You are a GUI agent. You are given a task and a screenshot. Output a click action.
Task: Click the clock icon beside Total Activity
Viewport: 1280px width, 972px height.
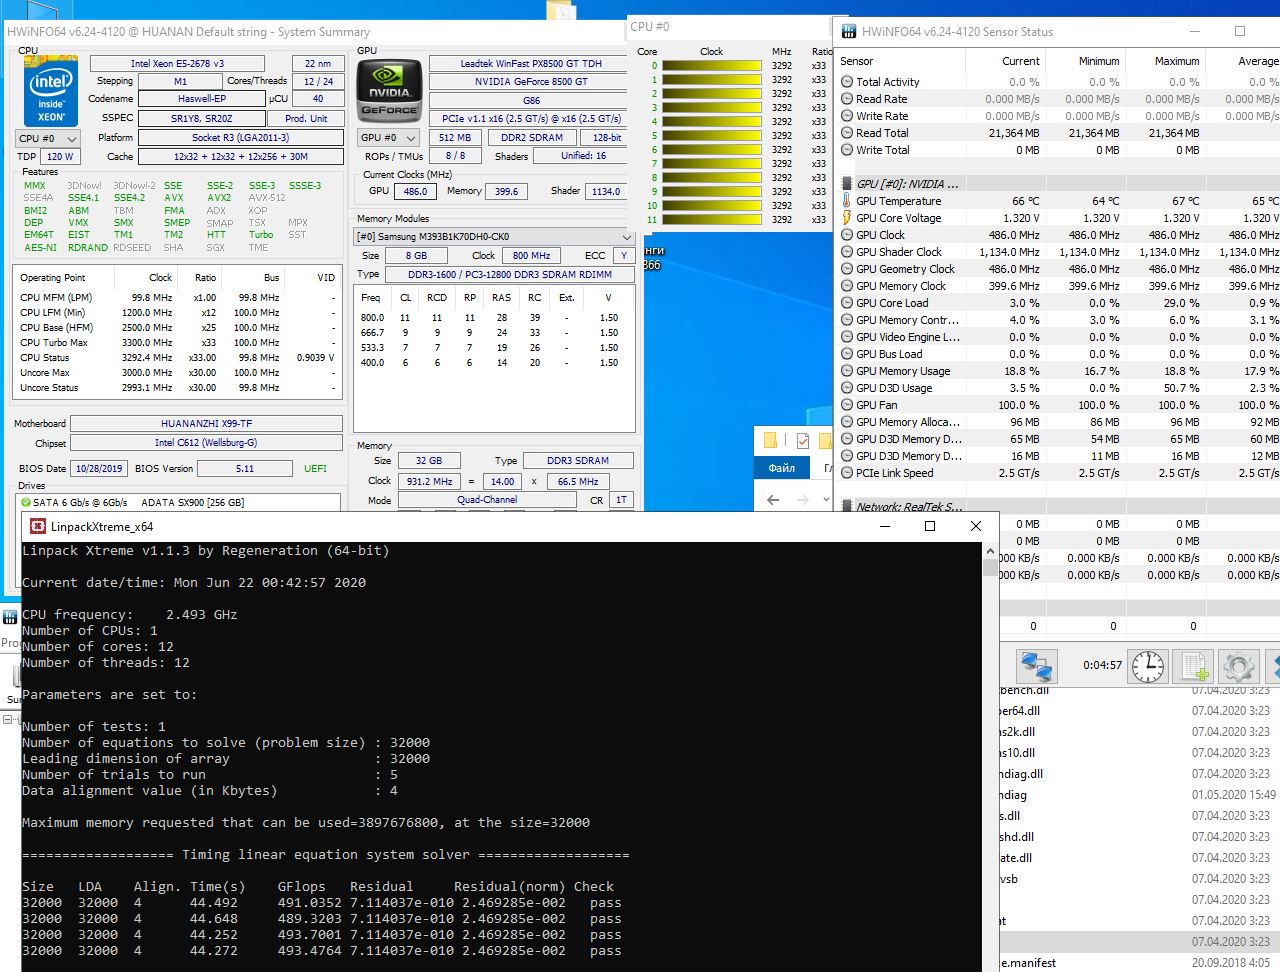846,82
